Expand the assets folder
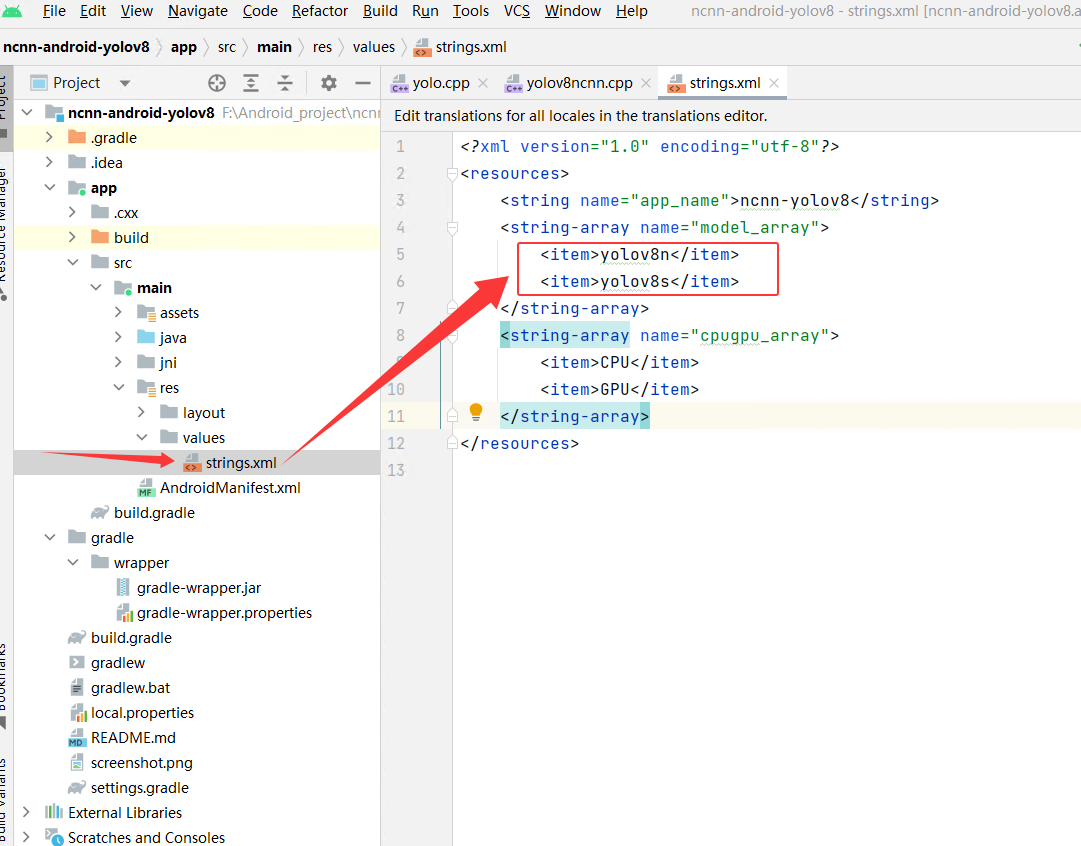This screenshot has height=846, width=1081. (119, 313)
